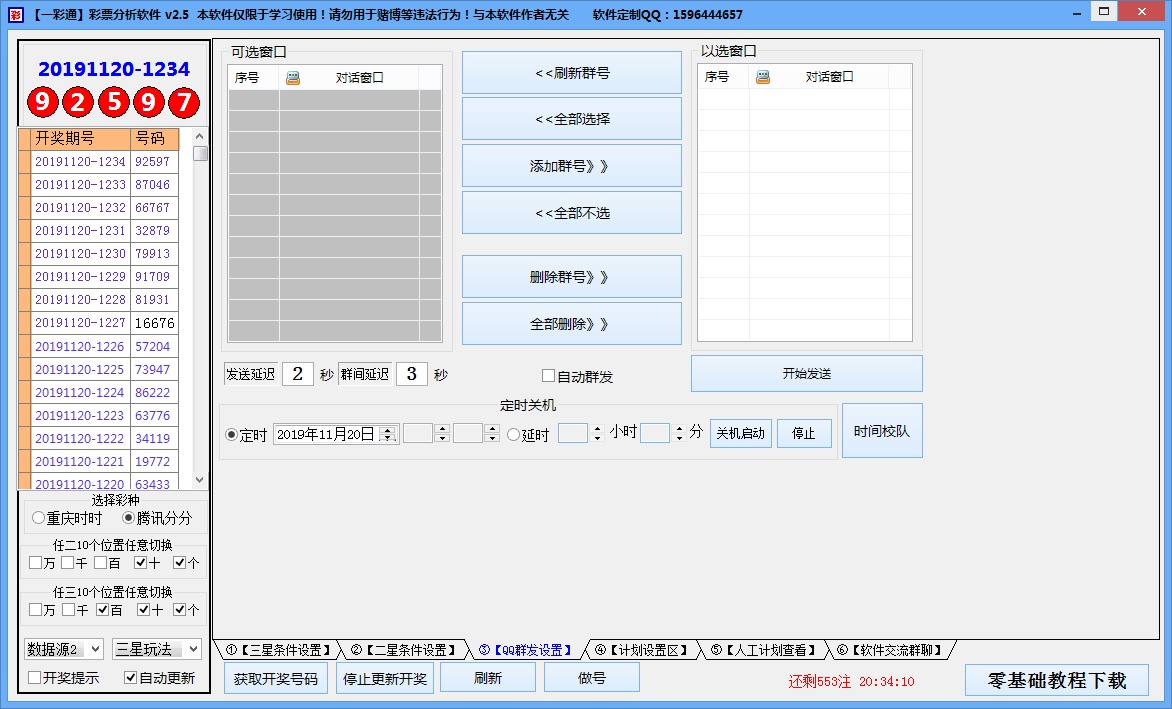
Task: Disable the 自动更新 checkbox
Action: click(x=130, y=677)
